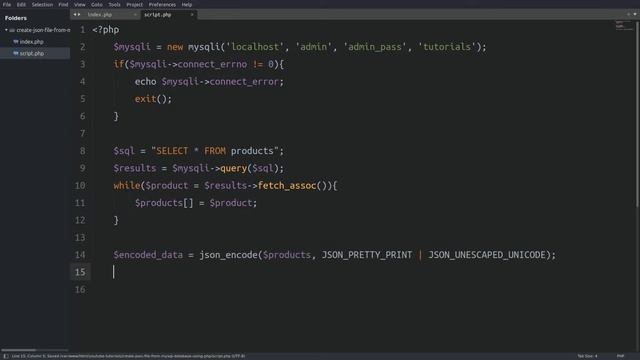Open the Project menu

click(134, 4)
